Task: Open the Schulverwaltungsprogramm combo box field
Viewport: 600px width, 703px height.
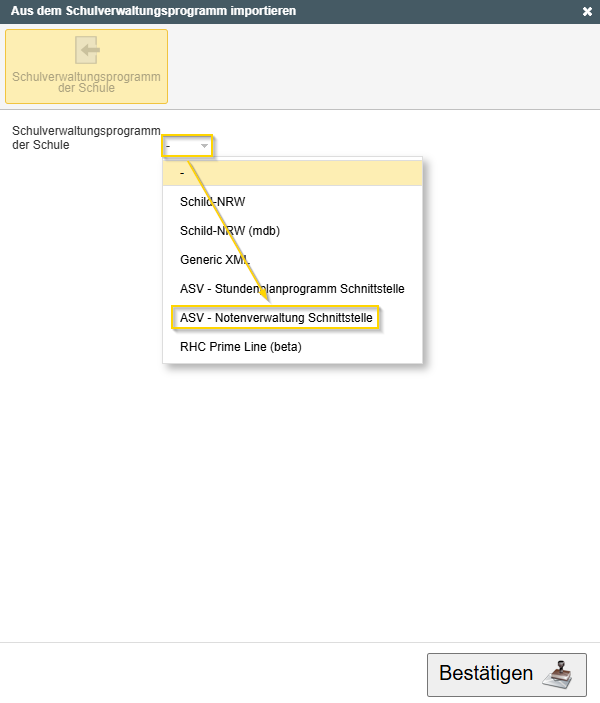Action: point(182,146)
